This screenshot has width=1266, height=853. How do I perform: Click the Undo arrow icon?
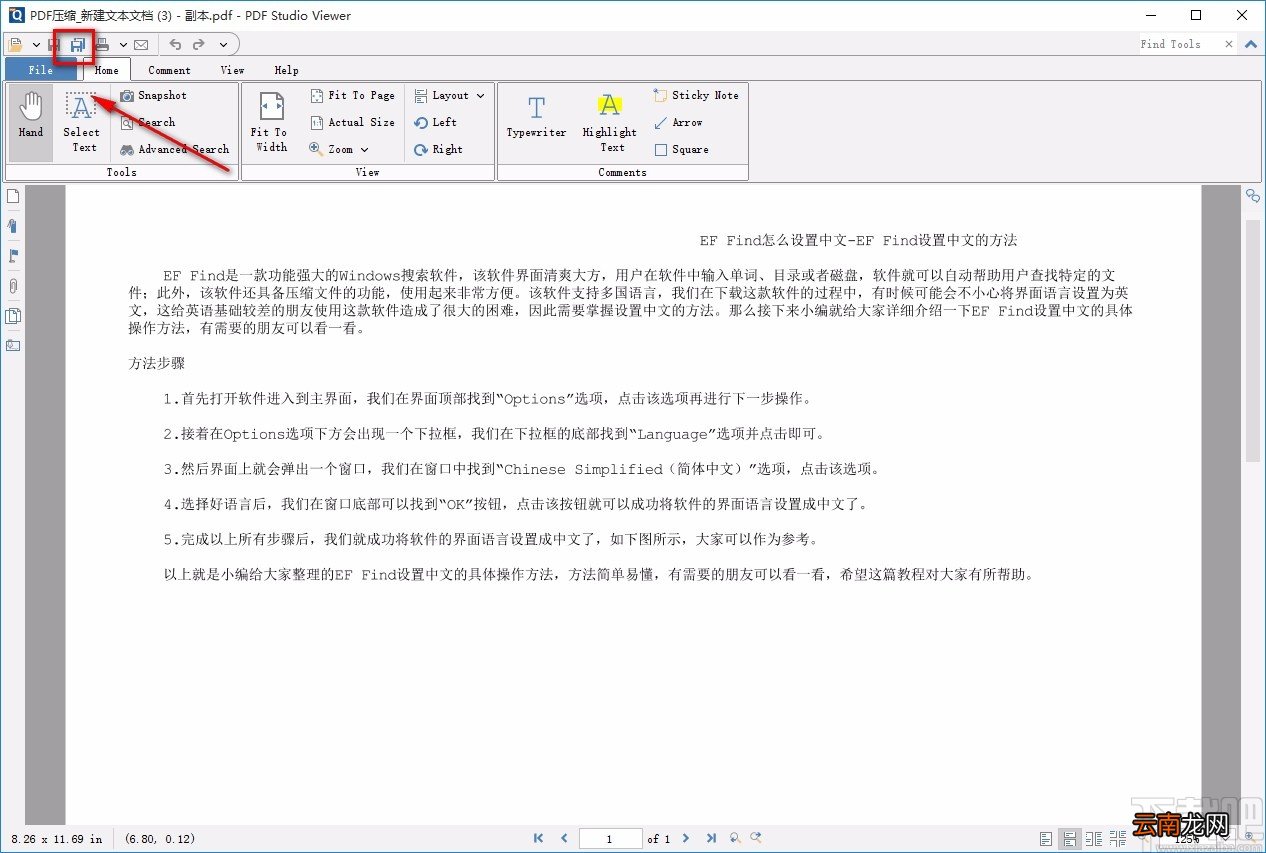(x=176, y=44)
